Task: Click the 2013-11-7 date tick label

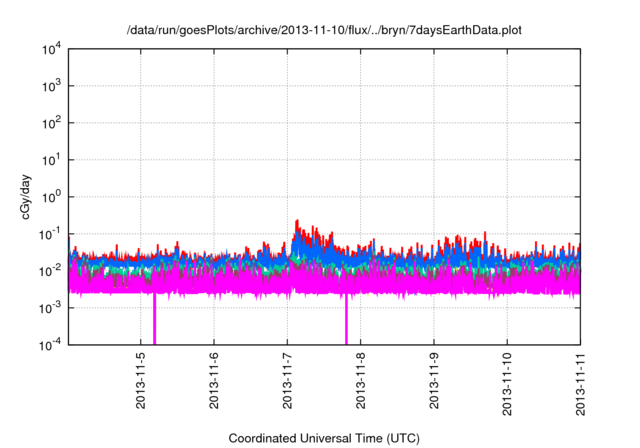Action: (x=287, y=381)
